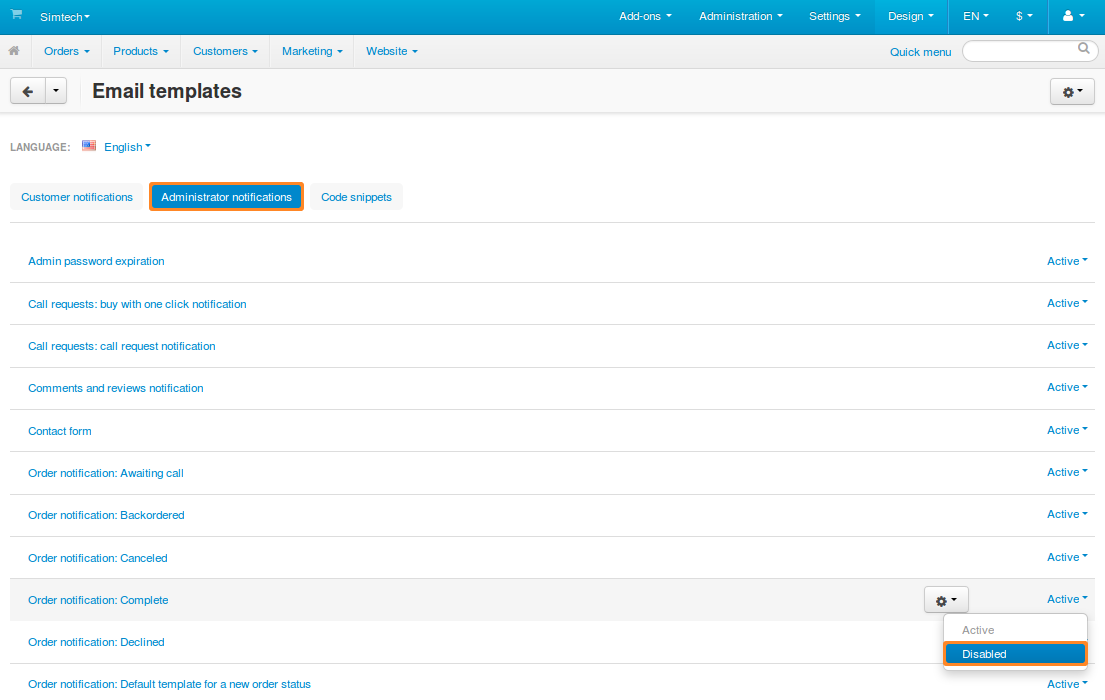Click the shopping cart storefront icon
1105x700 pixels.
[x=16, y=15]
